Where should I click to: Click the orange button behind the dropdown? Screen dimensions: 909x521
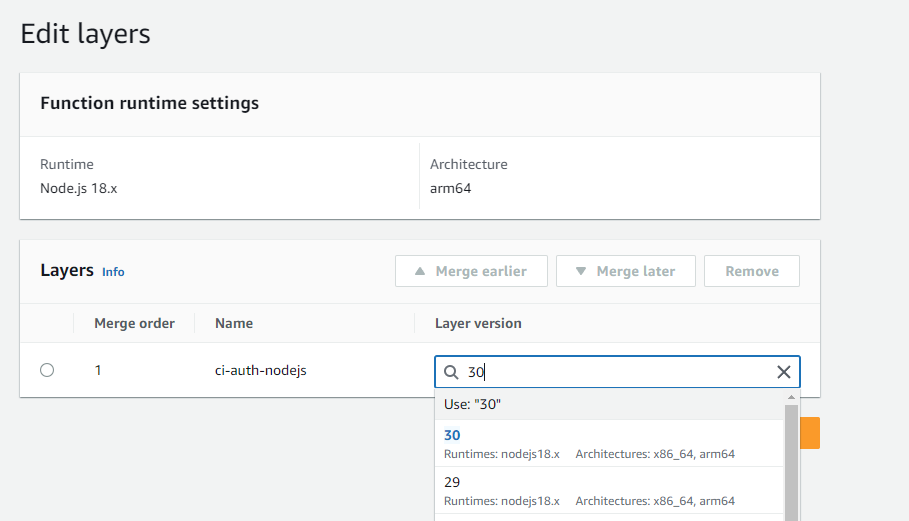[810, 433]
